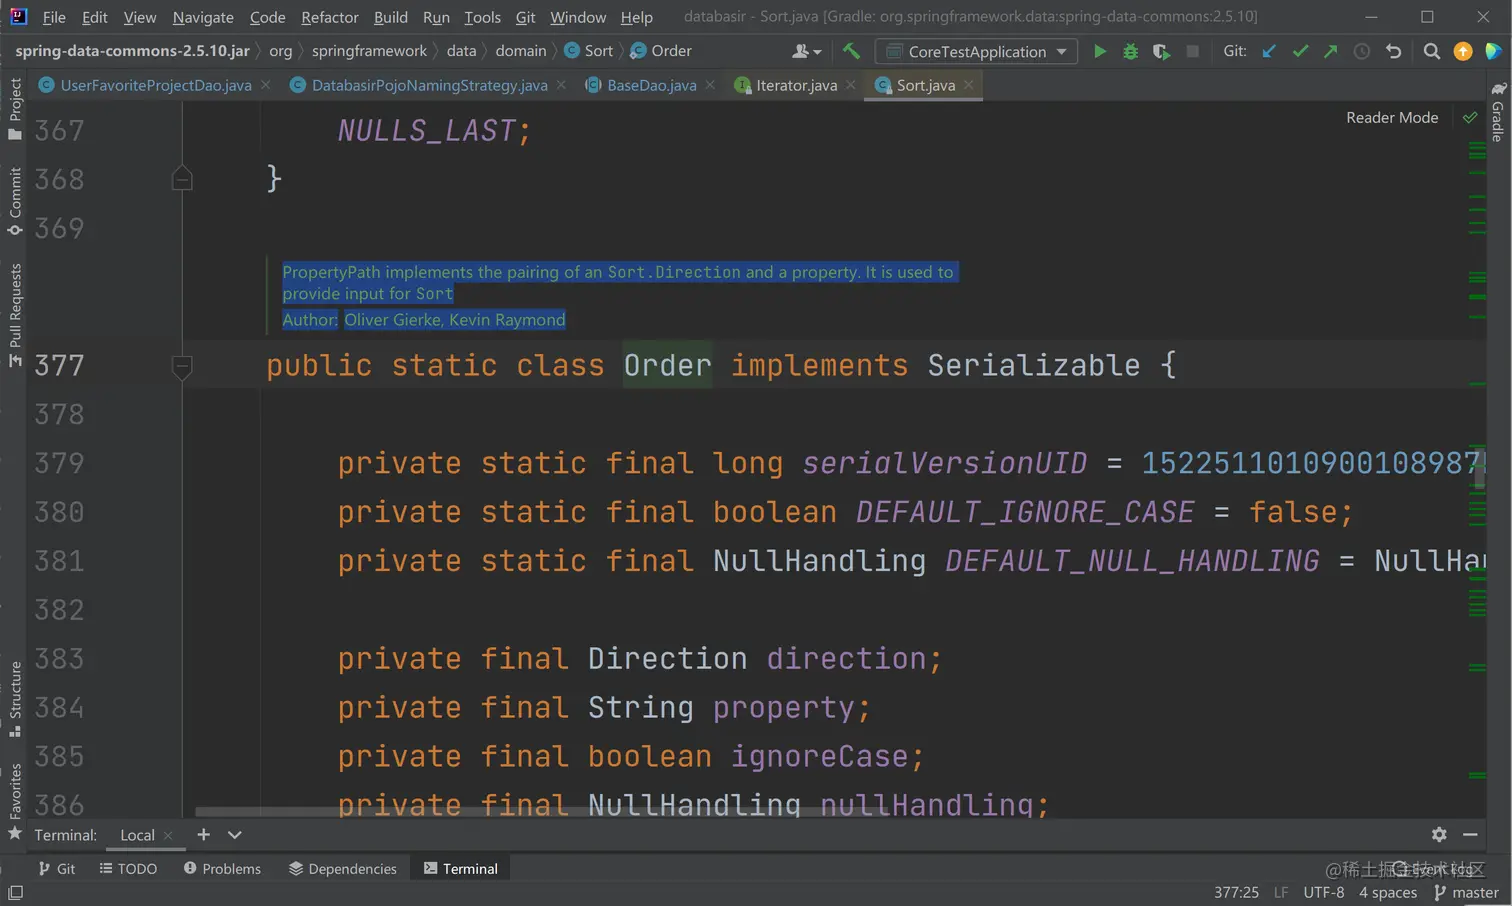Collapse the fold marker at line 368

[x=182, y=179]
